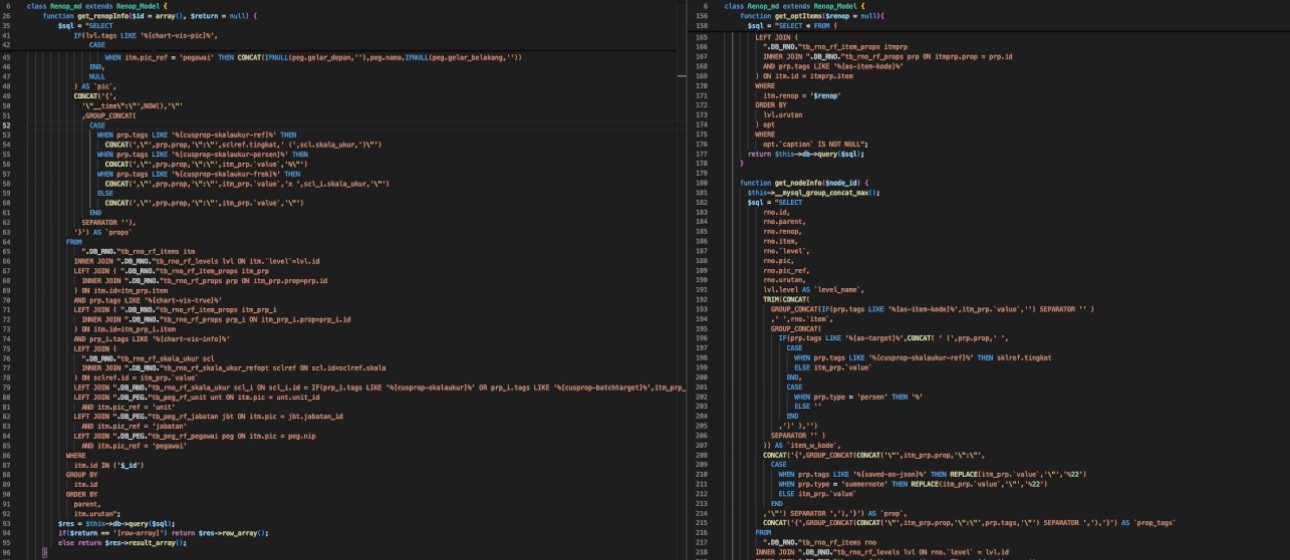Click sticky '$sql = "SELECT * FROM (' line
Image resolution: width=1290 pixels, height=560 pixels.
[791, 26]
